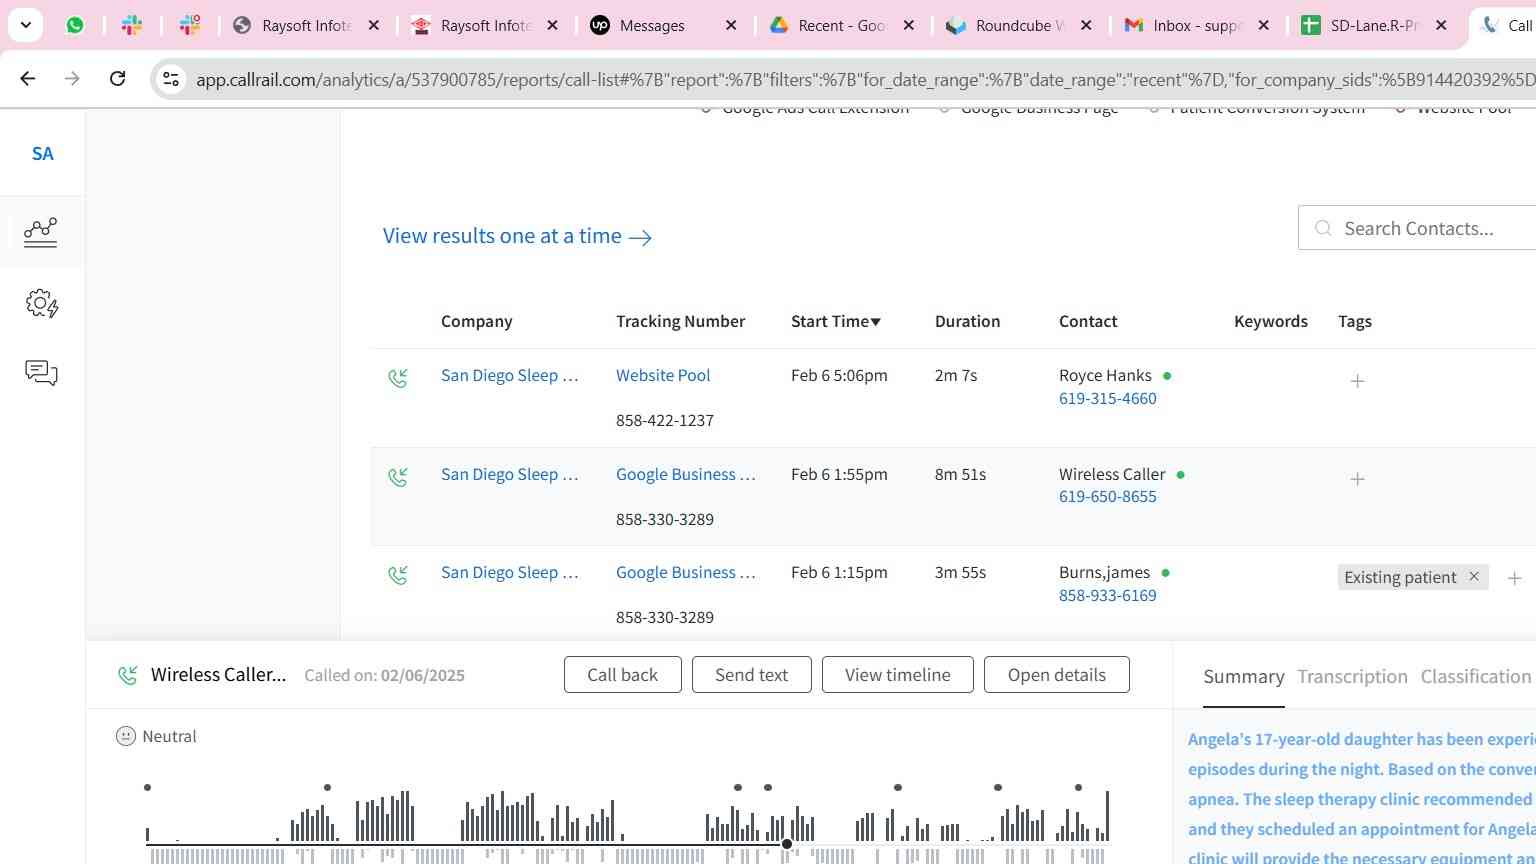Image resolution: width=1536 pixels, height=864 pixels.
Task: Click the inbound call icon beside Wireless Caller title
Action: 128,675
